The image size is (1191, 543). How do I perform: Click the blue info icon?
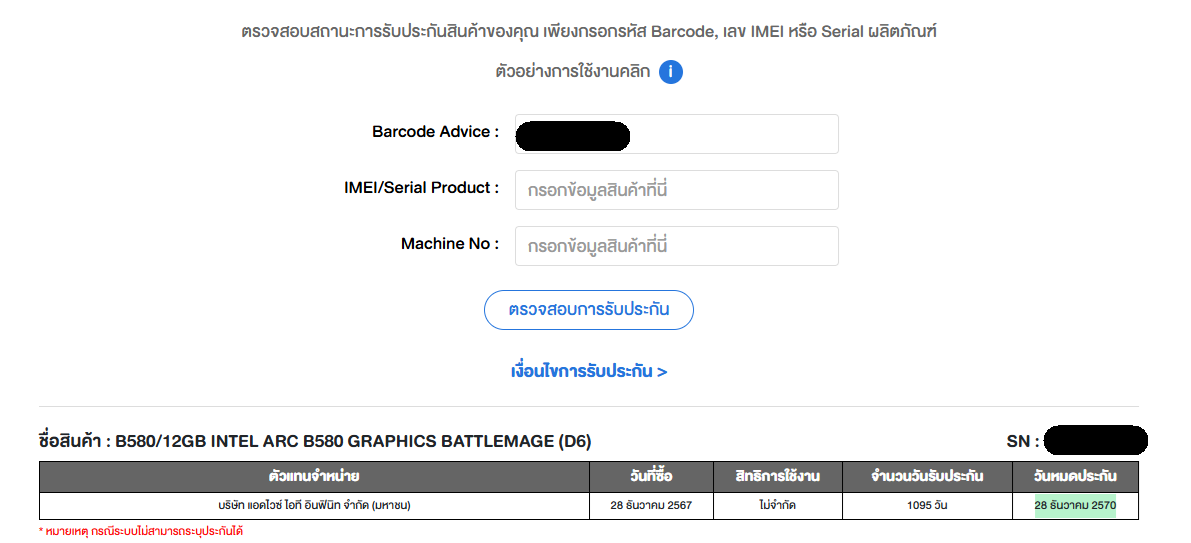(671, 72)
